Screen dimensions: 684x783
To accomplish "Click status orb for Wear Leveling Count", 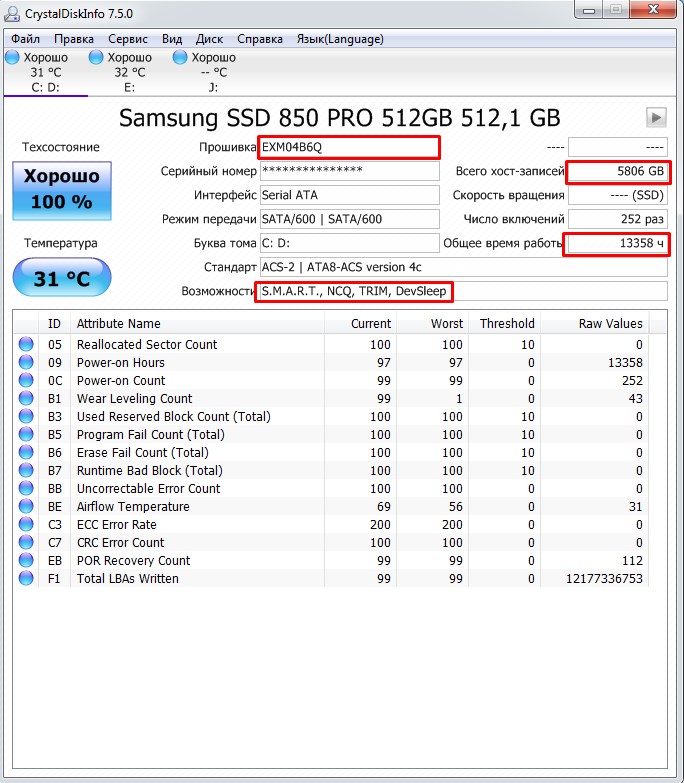I will coord(26,398).
